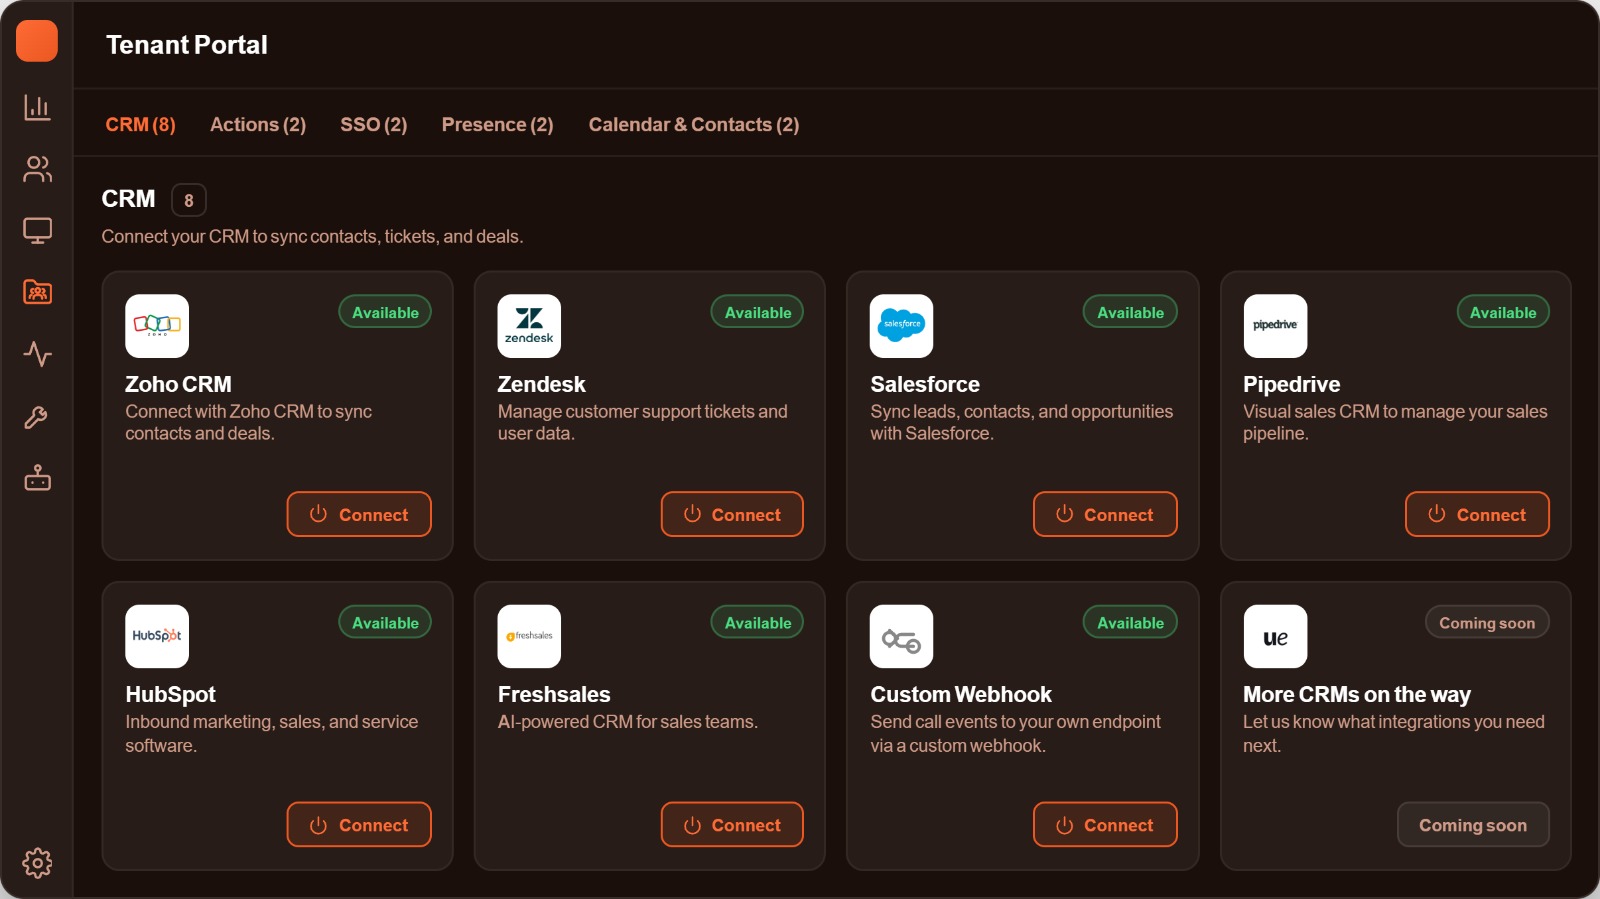Click Available badge on Custom Webhook card
This screenshot has width=1600, height=899.
[1130, 622]
